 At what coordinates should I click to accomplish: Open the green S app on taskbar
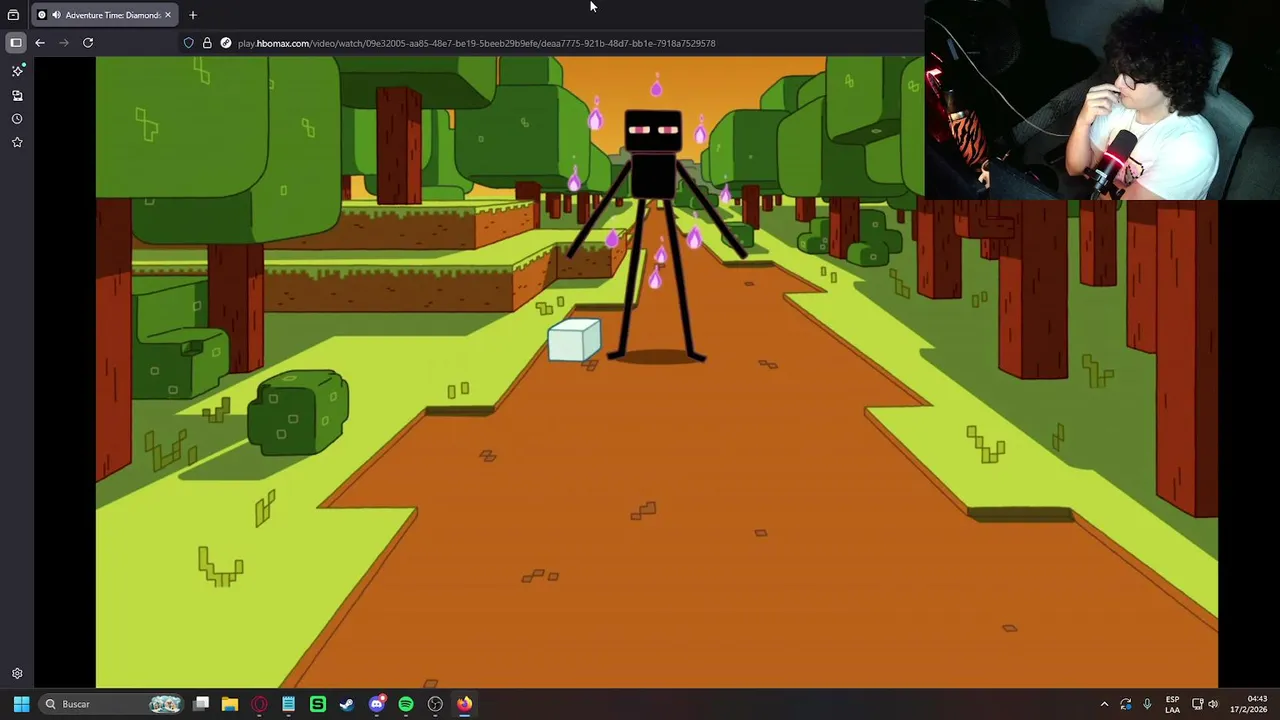coord(318,704)
